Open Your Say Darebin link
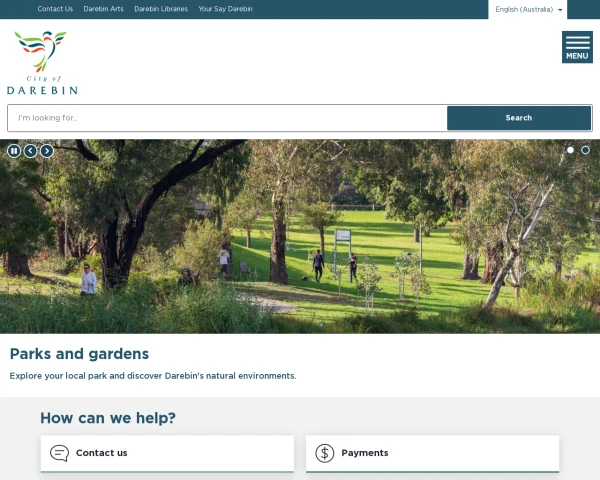 225,9
